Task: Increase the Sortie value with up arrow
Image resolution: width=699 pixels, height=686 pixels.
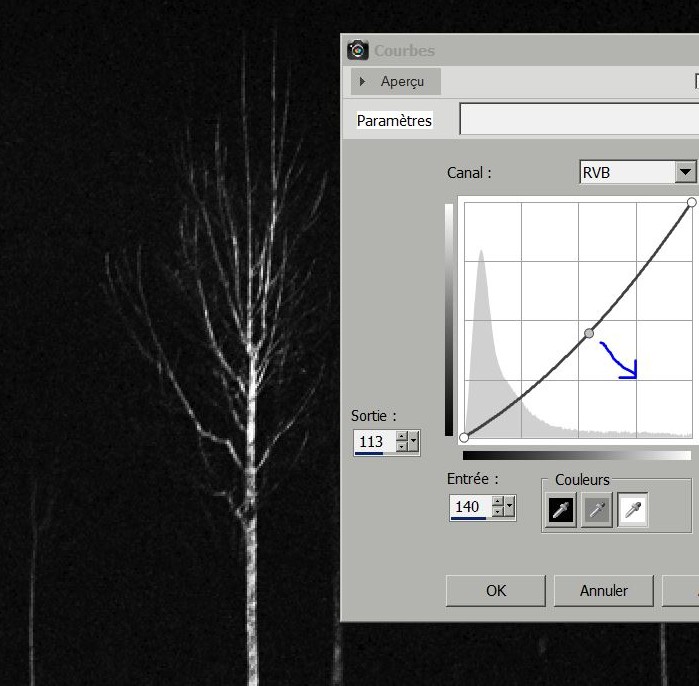Action: [x=402, y=436]
